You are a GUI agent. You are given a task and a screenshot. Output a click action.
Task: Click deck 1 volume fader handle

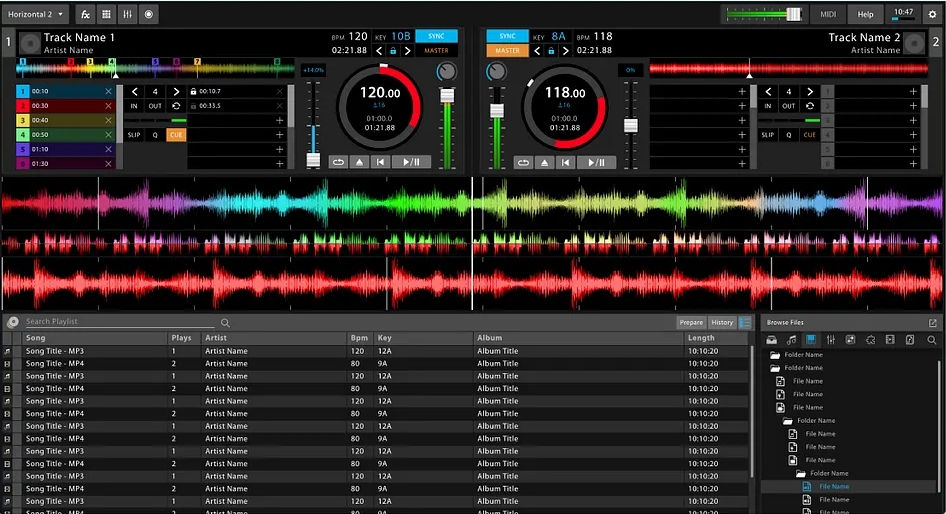pos(447,95)
